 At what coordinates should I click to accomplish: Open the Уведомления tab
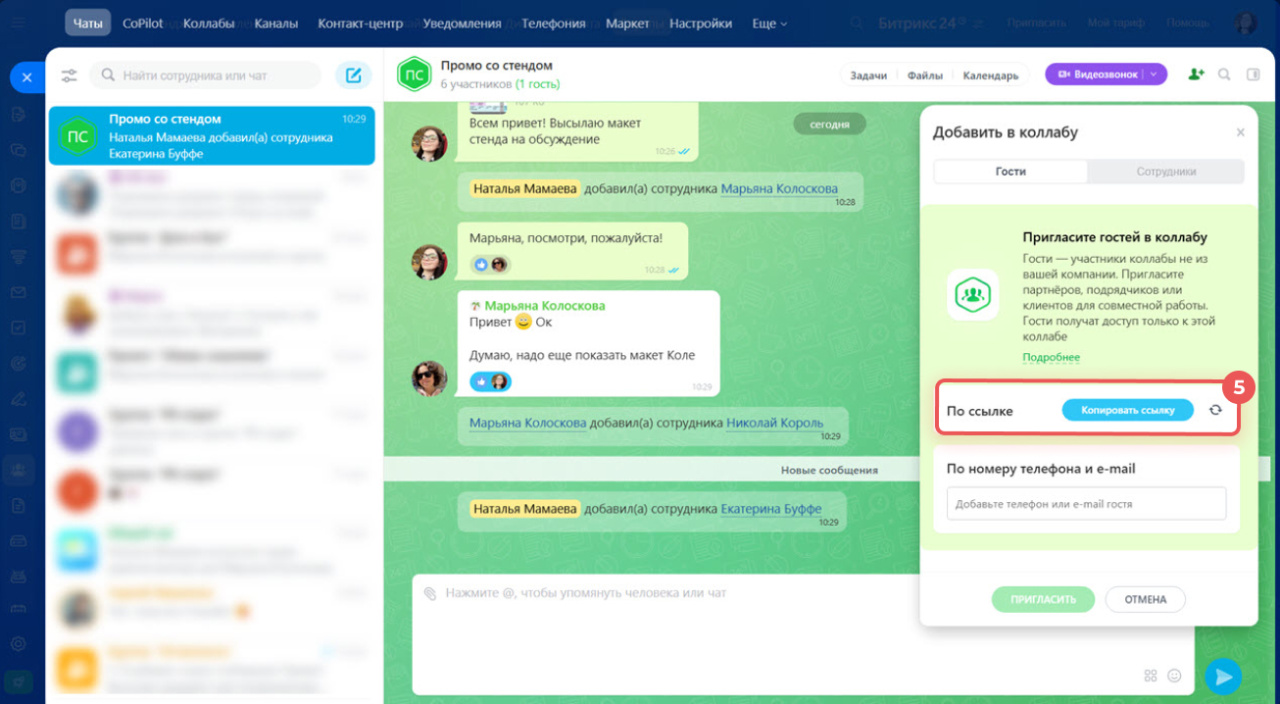[x=462, y=23]
